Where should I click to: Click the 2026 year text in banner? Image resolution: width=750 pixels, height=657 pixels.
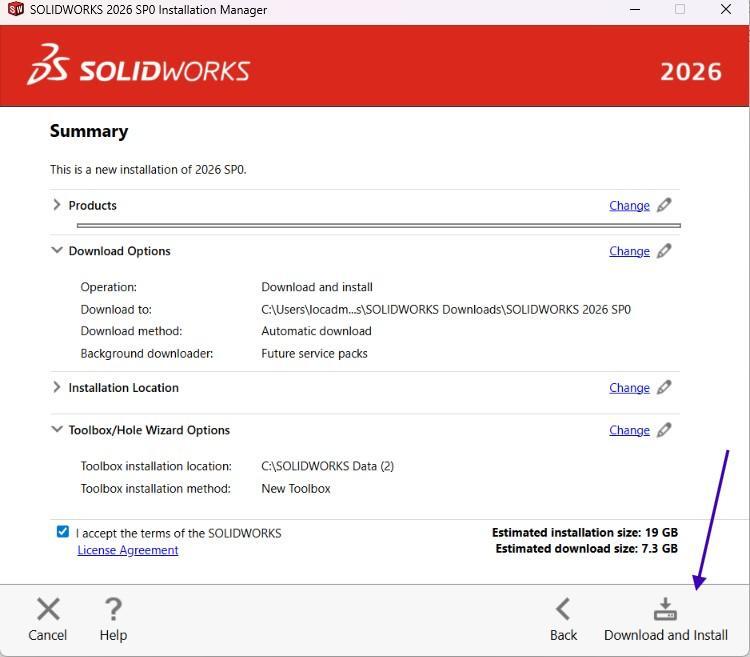tap(691, 72)
